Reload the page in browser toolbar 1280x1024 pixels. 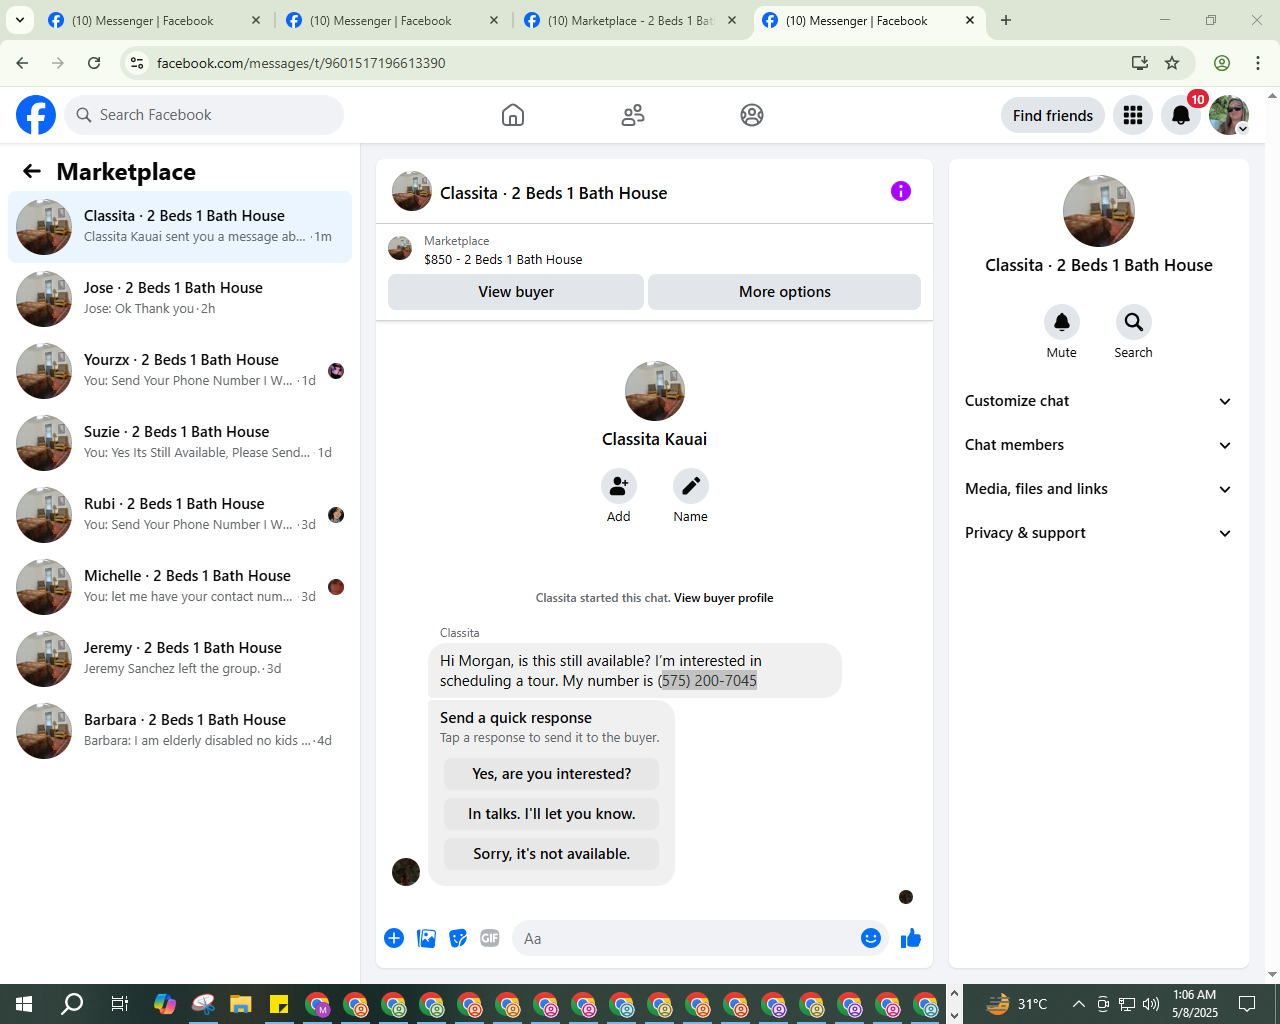pos(94,63)
